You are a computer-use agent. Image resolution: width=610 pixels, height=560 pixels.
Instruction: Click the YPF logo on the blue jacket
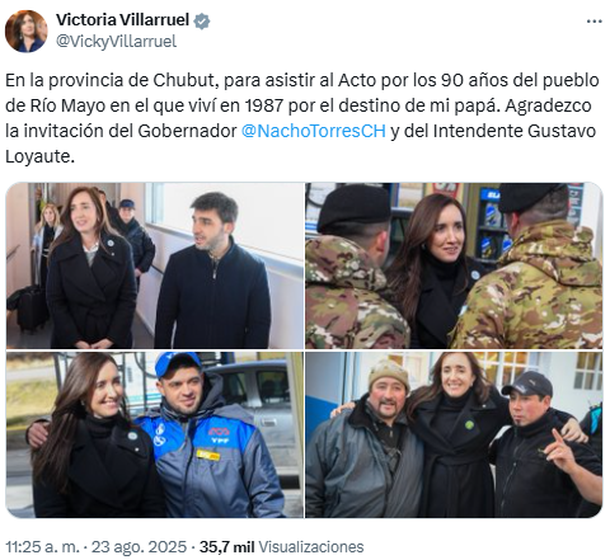tap(220, 436)
